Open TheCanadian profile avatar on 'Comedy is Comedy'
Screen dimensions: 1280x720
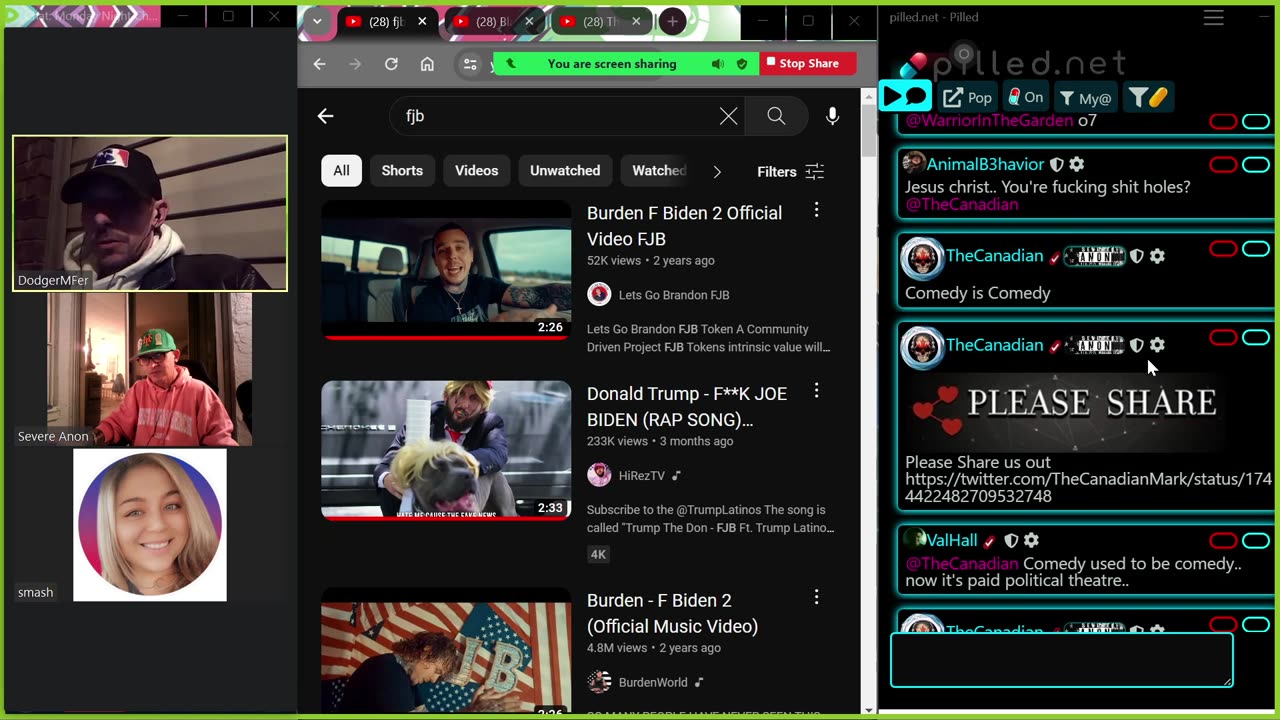click(922, 258)
